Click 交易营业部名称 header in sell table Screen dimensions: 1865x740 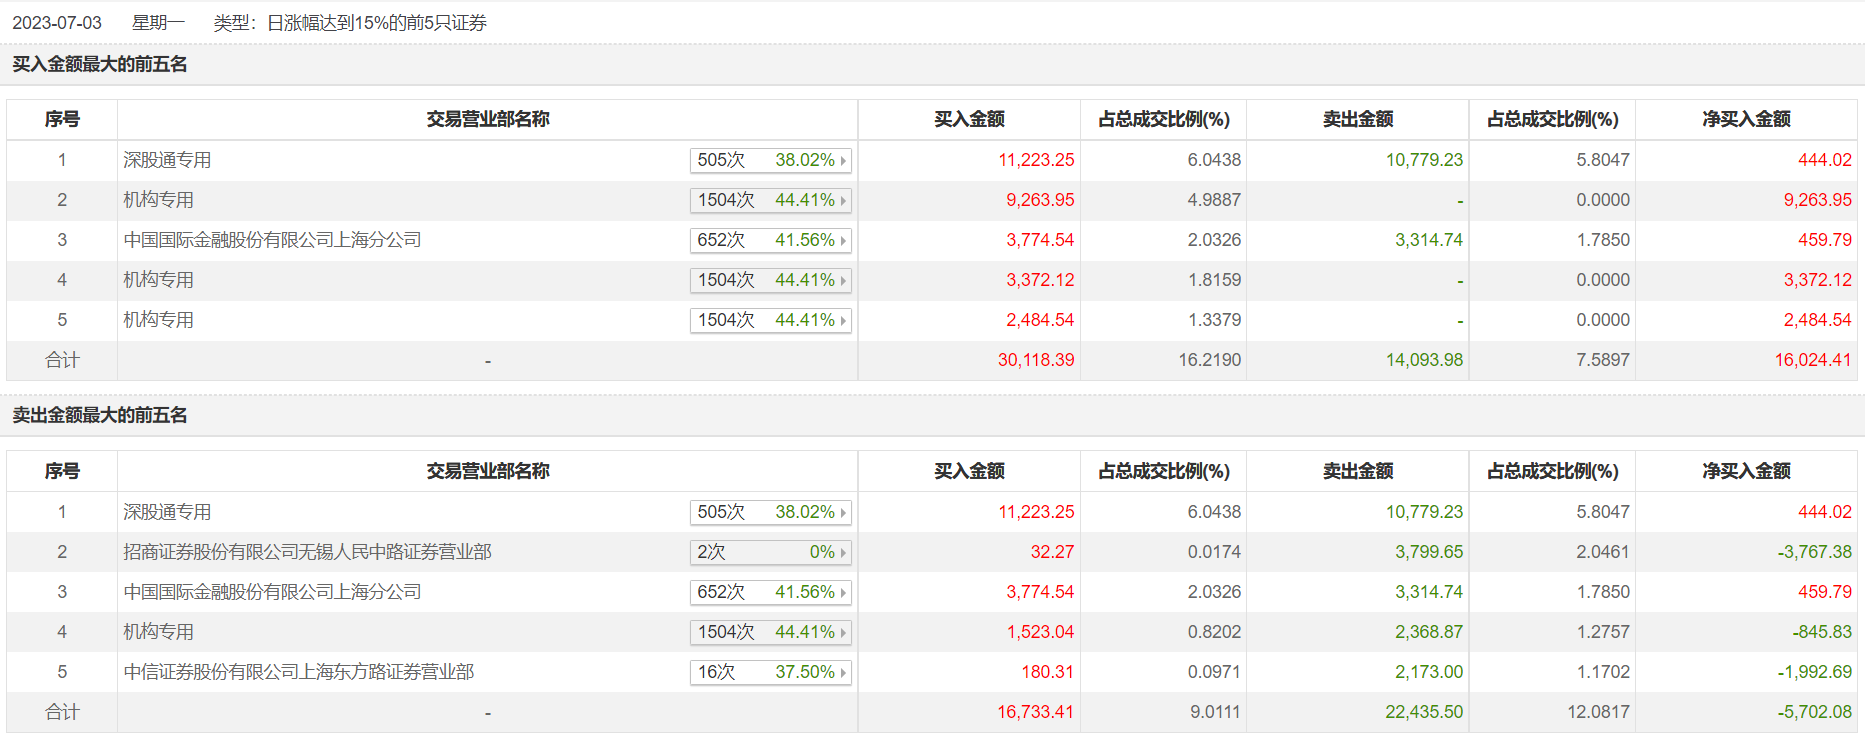tap(488, 471)
